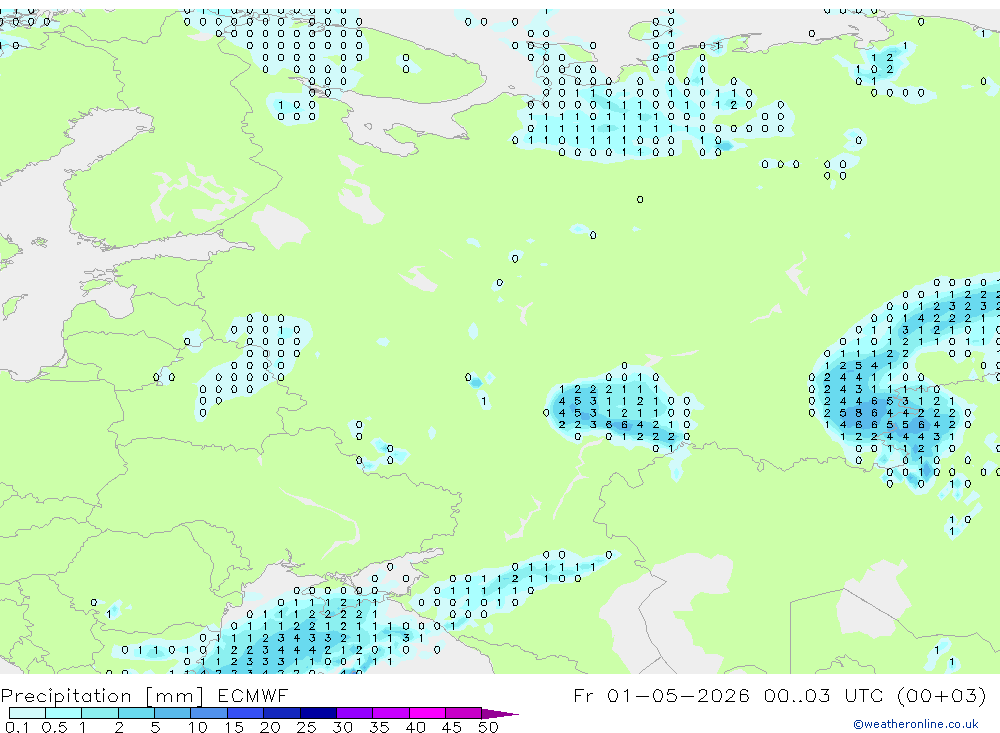Click the legend scale label '10'
This screenshot has height=733, width=1000.
[x=198, y=727]
